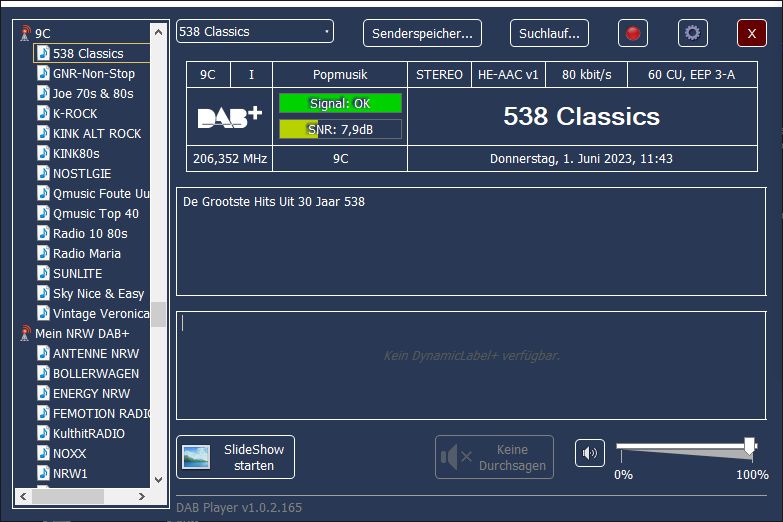
Task: Click the red record button icon
Action: [632, 33]
